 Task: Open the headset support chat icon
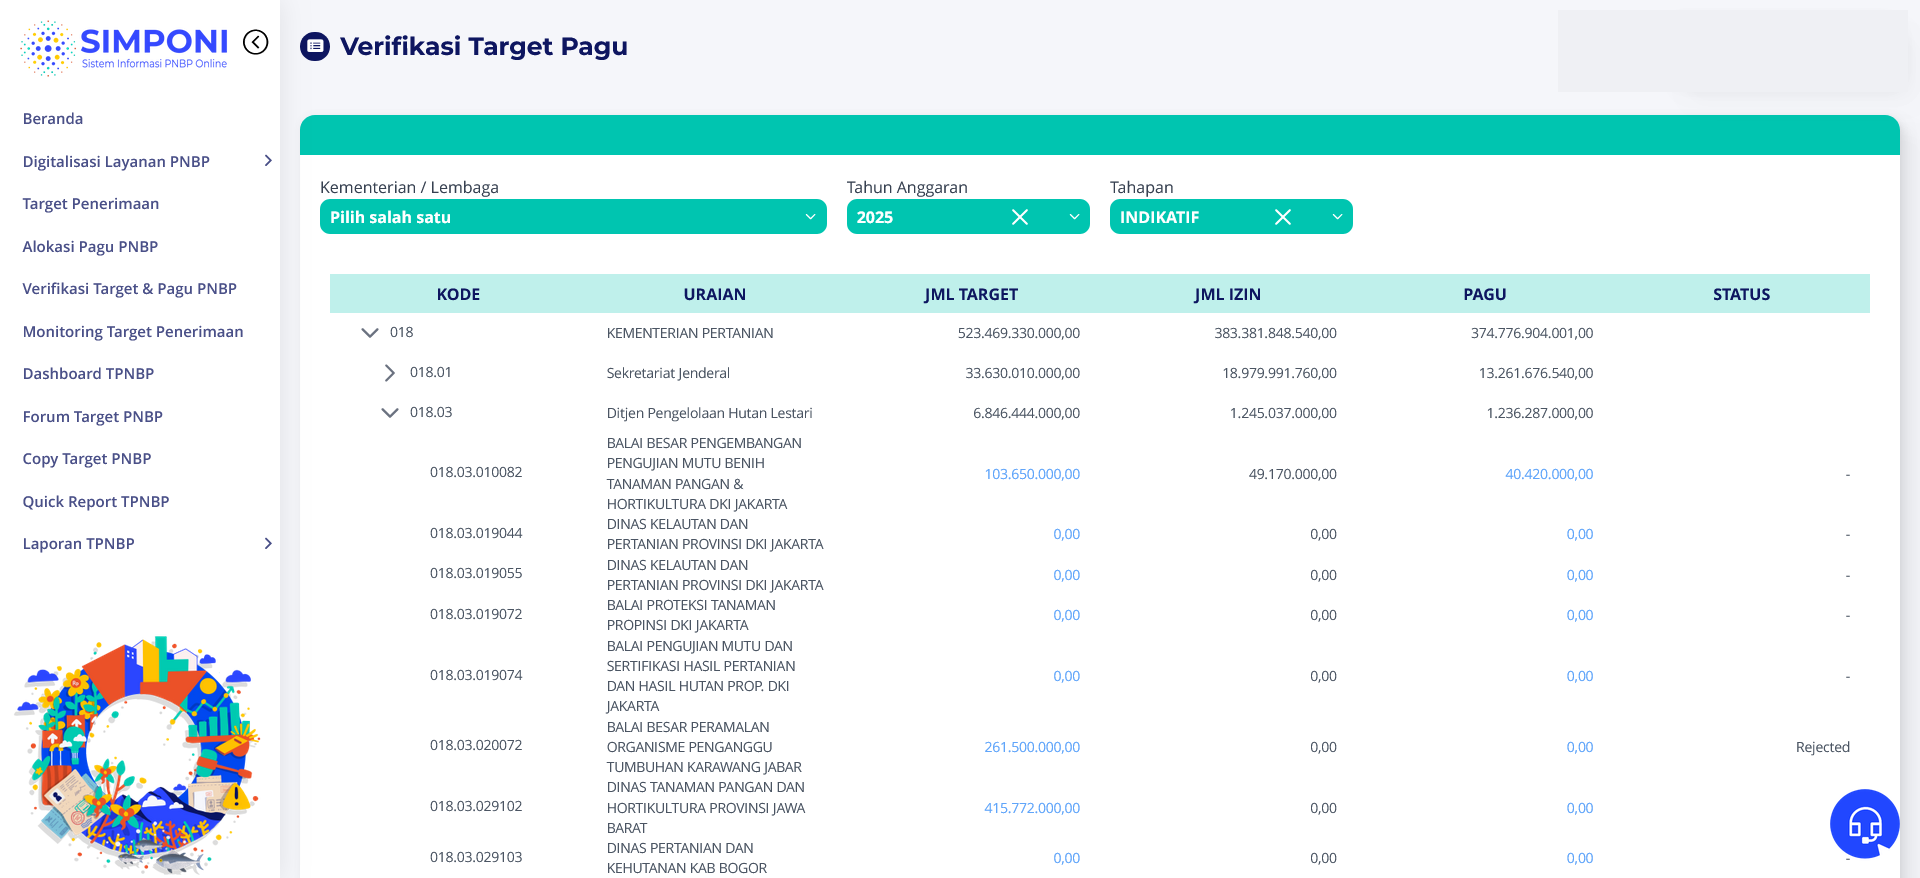(1864, 824)
